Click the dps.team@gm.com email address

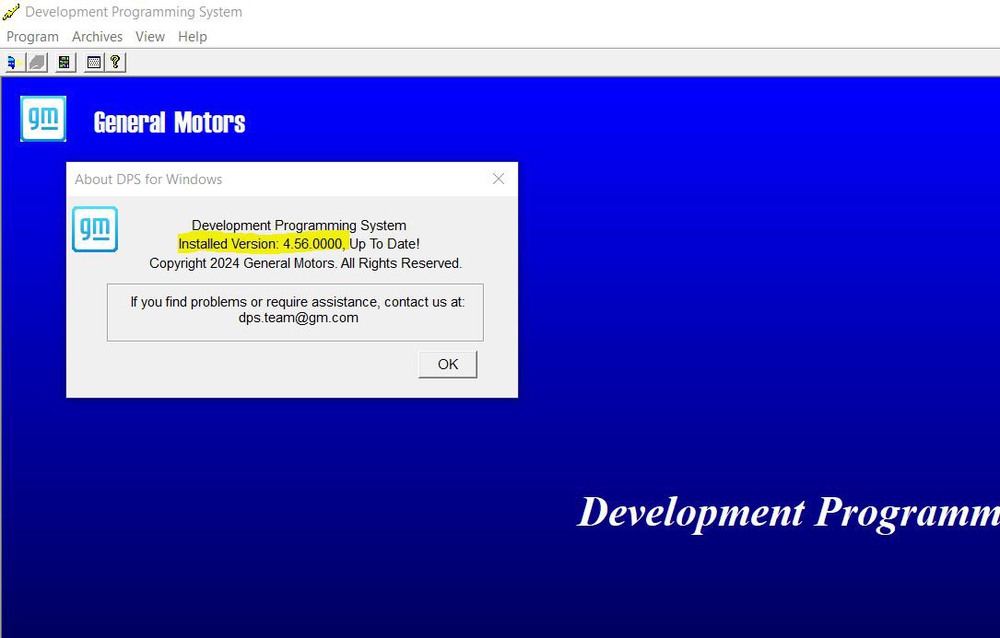point(298,318)
